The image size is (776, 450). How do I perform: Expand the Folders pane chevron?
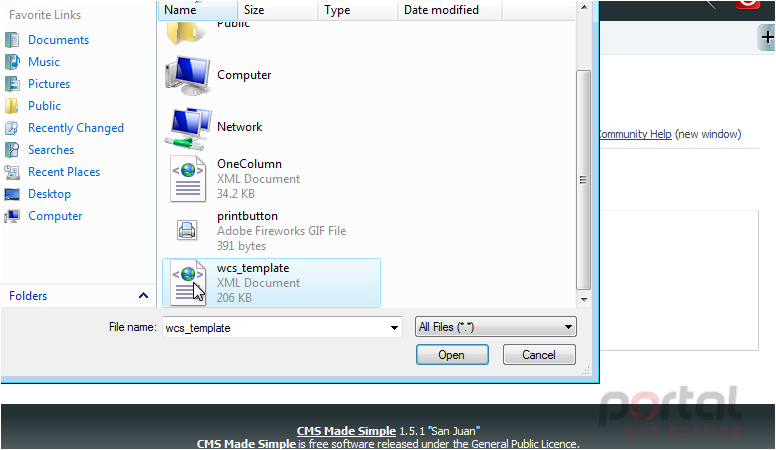[x=144, y=296]
